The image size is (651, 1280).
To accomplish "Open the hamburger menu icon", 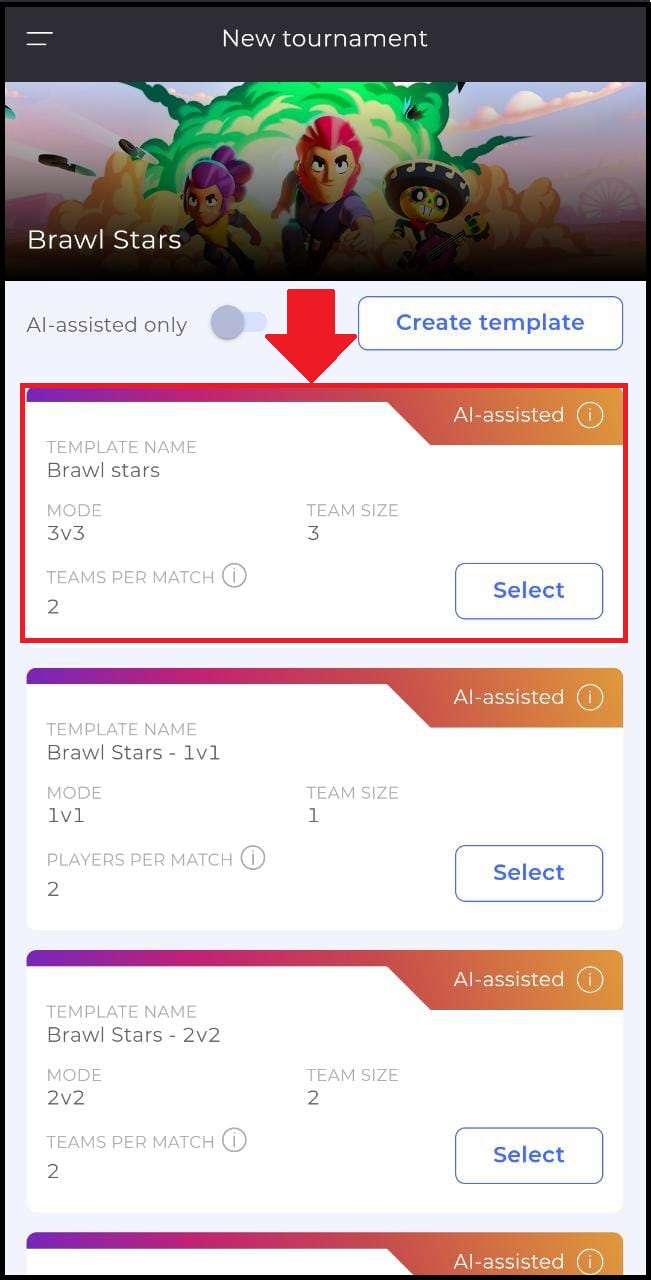I will pyautogui.click(x=40, y=39).
